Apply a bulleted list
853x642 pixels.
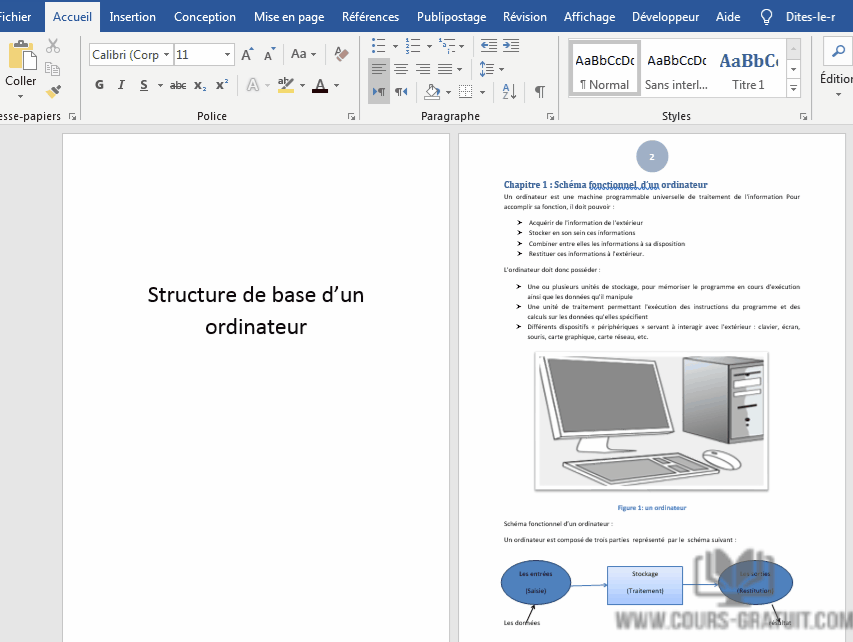click(379, 46)
